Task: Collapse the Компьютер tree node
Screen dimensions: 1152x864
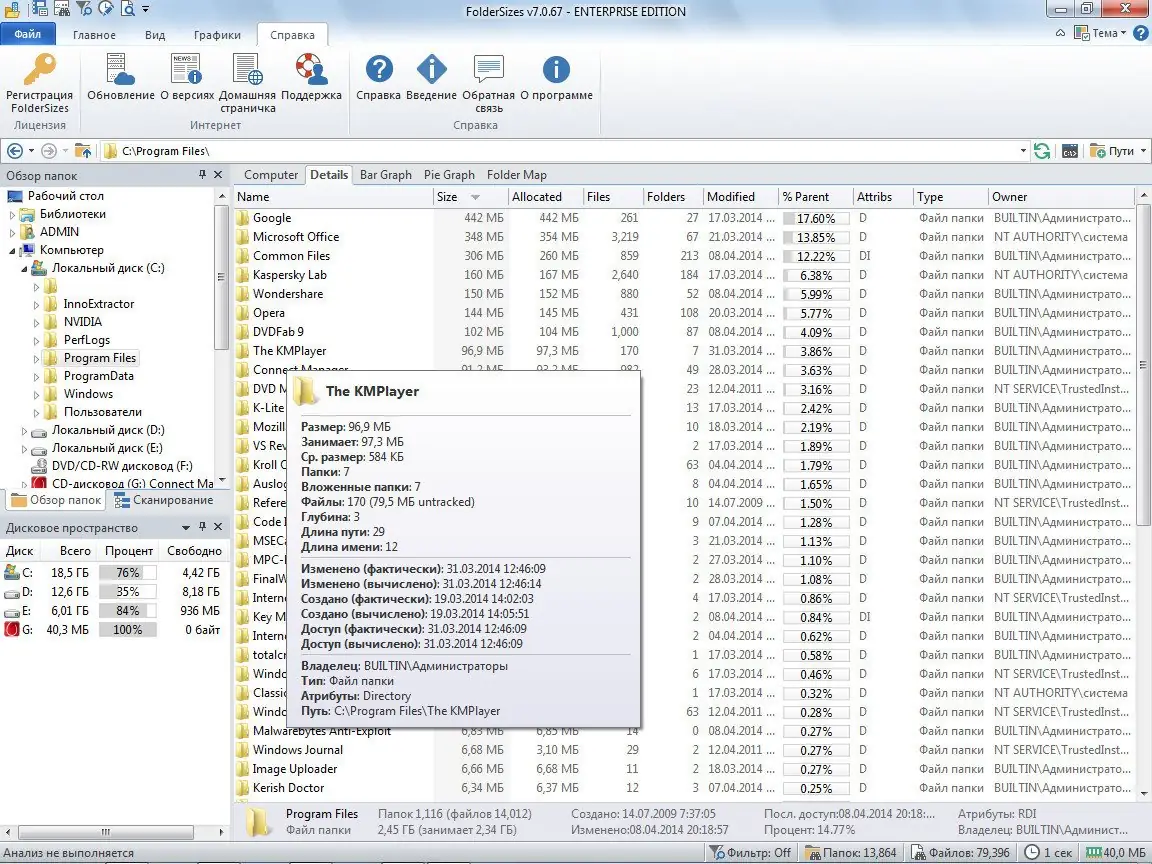Action: pyautogui.click(x=12, y=251)
